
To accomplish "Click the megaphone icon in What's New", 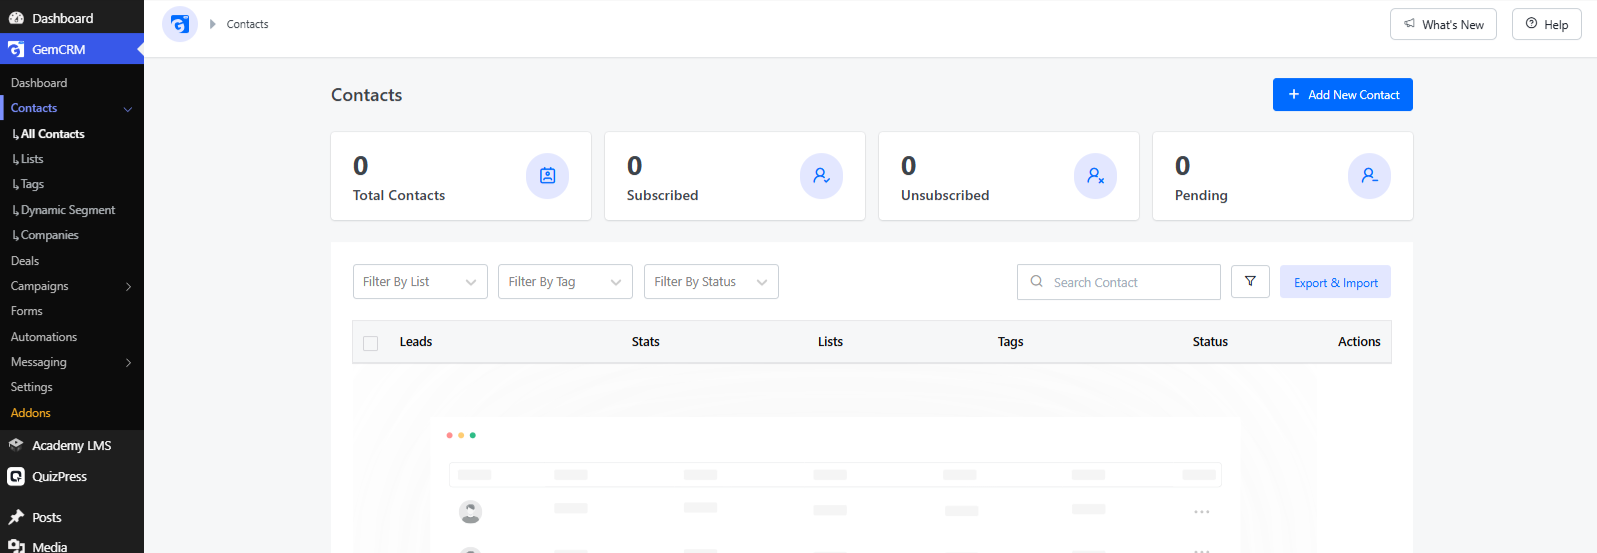I will [x=1409, y=24].
